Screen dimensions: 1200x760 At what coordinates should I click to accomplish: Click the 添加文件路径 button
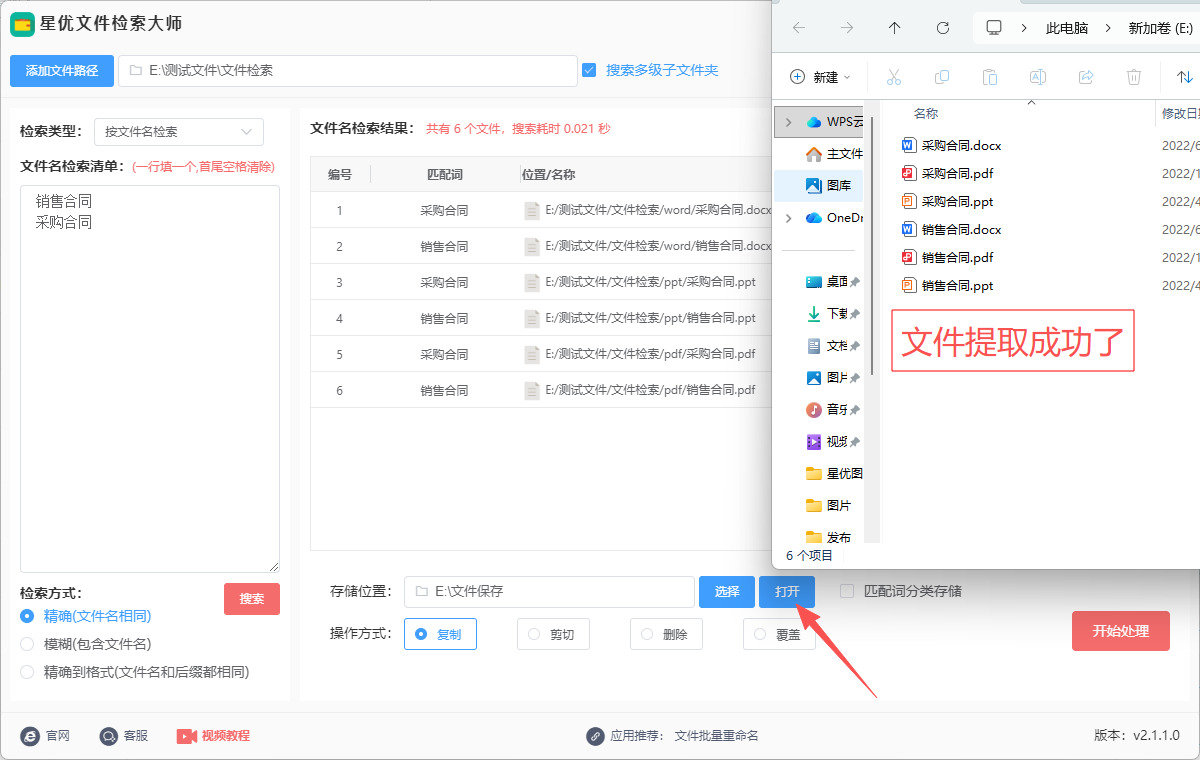point(62,71)
